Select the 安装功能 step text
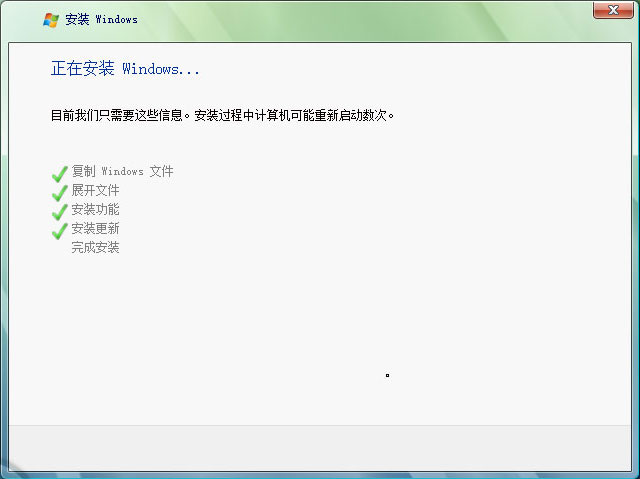Viewport: 640px width, 479px height. (x=96, y=209)
